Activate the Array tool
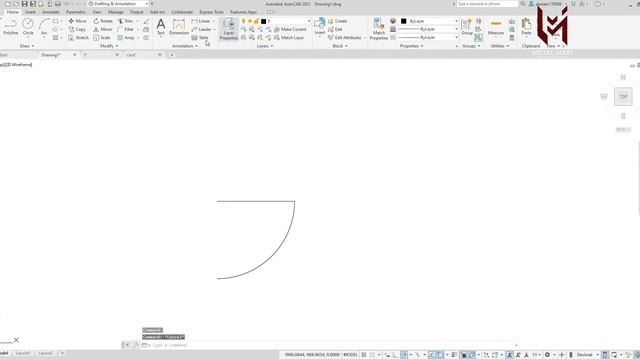This screenshot has width=640, height=360. click(126, 38)
